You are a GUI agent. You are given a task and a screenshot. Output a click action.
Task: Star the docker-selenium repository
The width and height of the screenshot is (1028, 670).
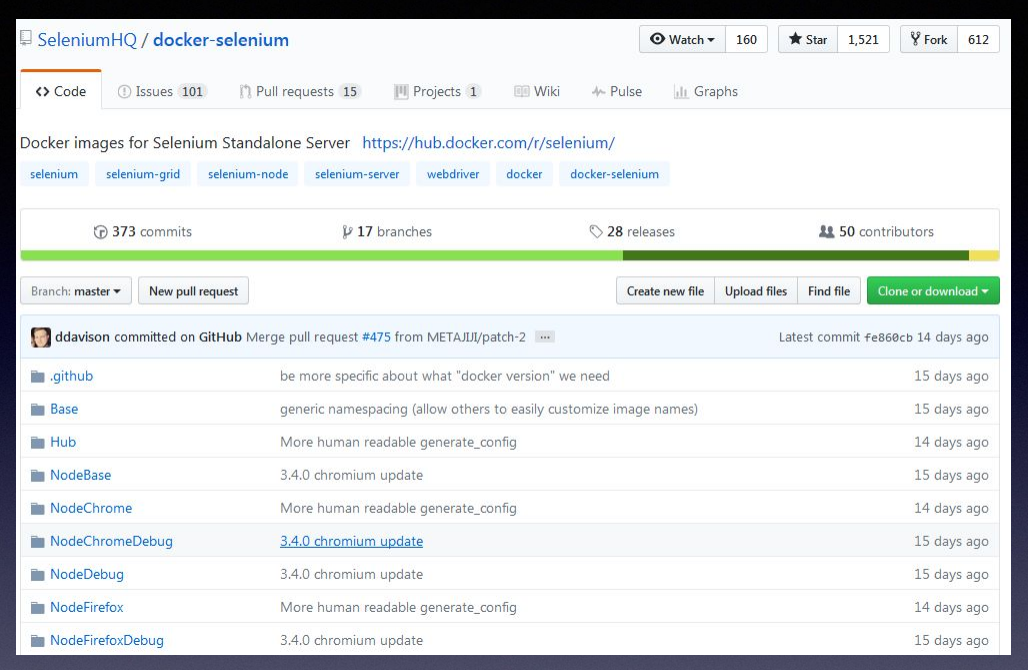click(808, 39)
